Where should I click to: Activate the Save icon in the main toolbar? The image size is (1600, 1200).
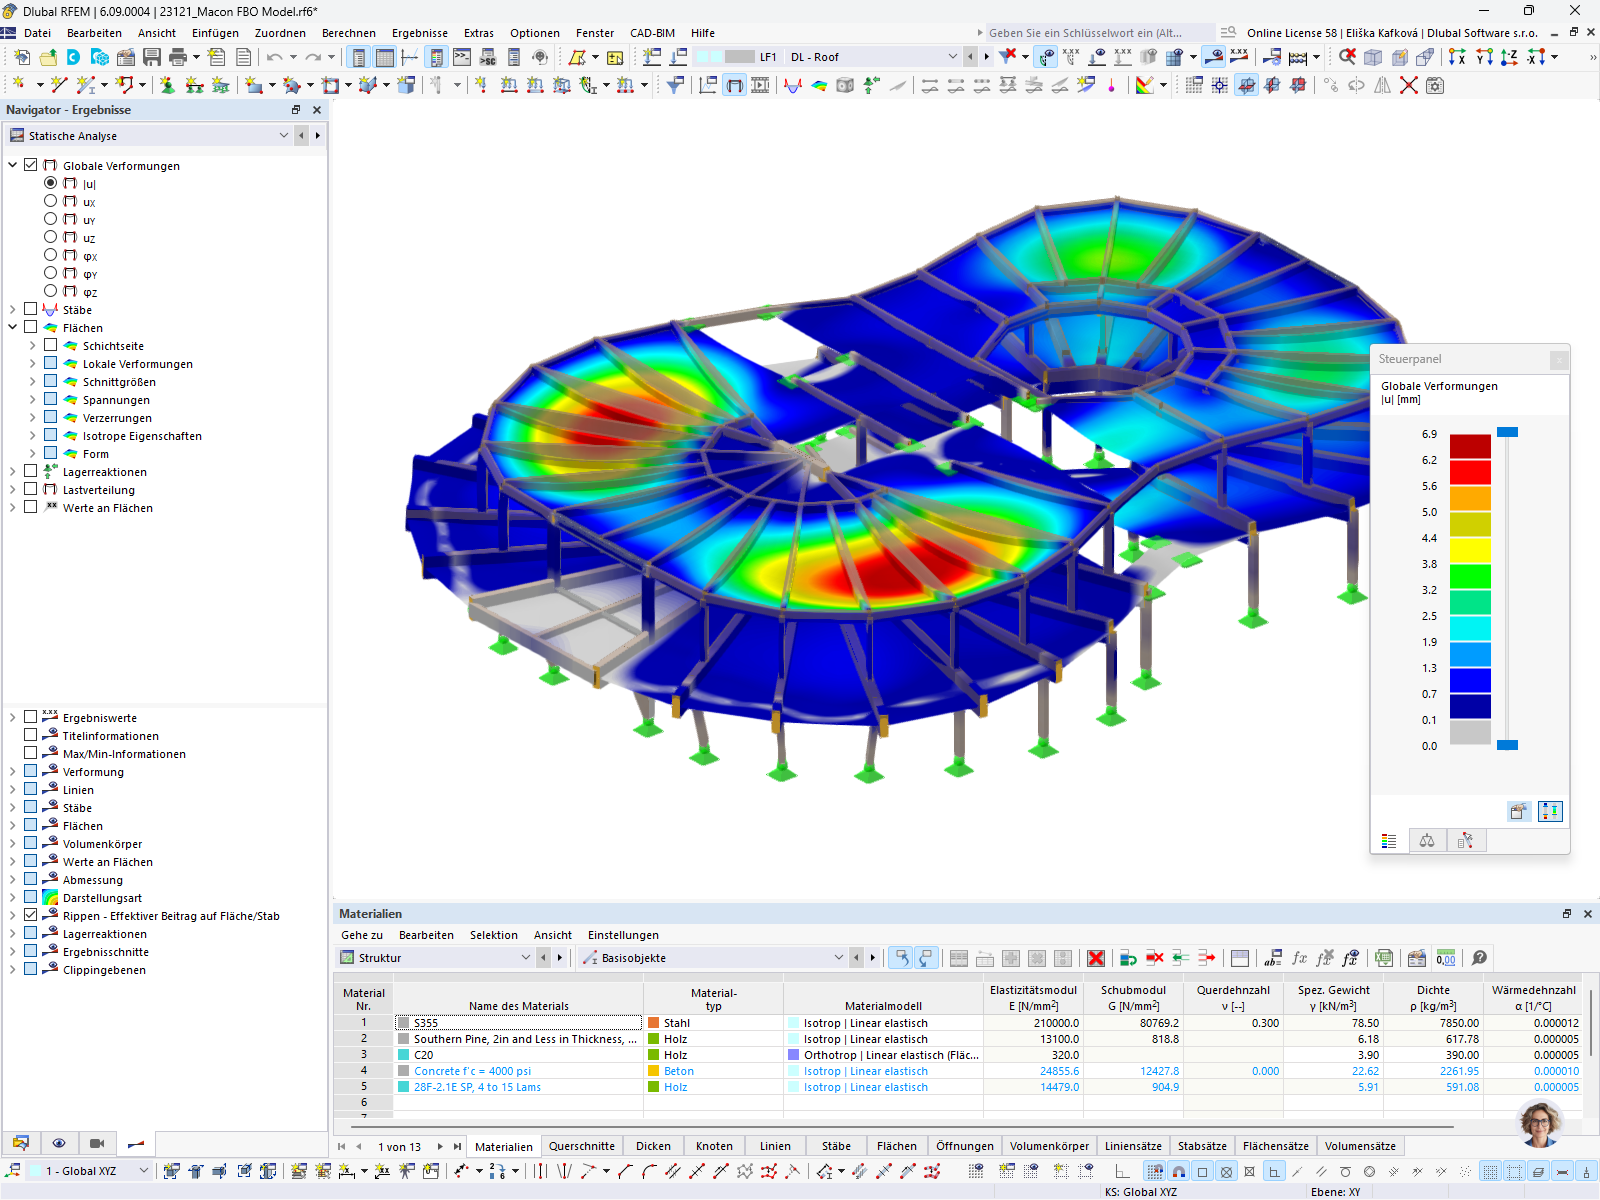[151, 57]
